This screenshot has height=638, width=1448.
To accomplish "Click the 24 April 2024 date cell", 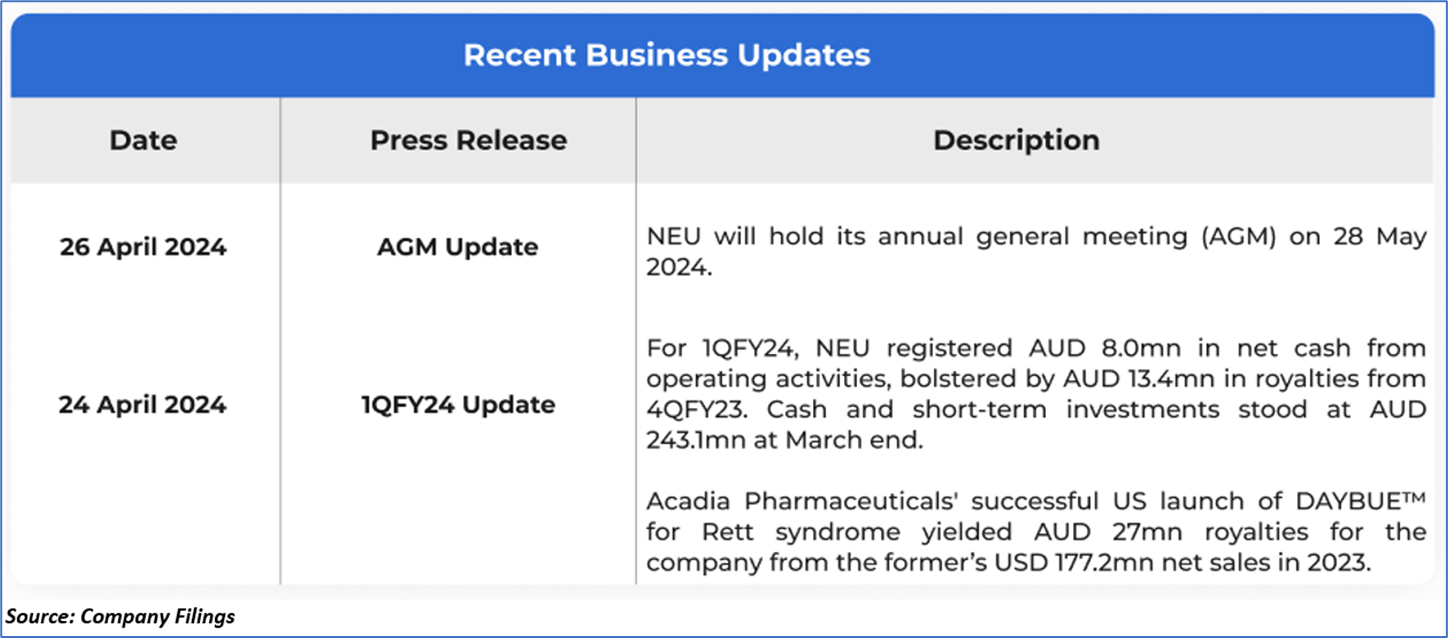I will pyautogui.click(x=142, y=405).
